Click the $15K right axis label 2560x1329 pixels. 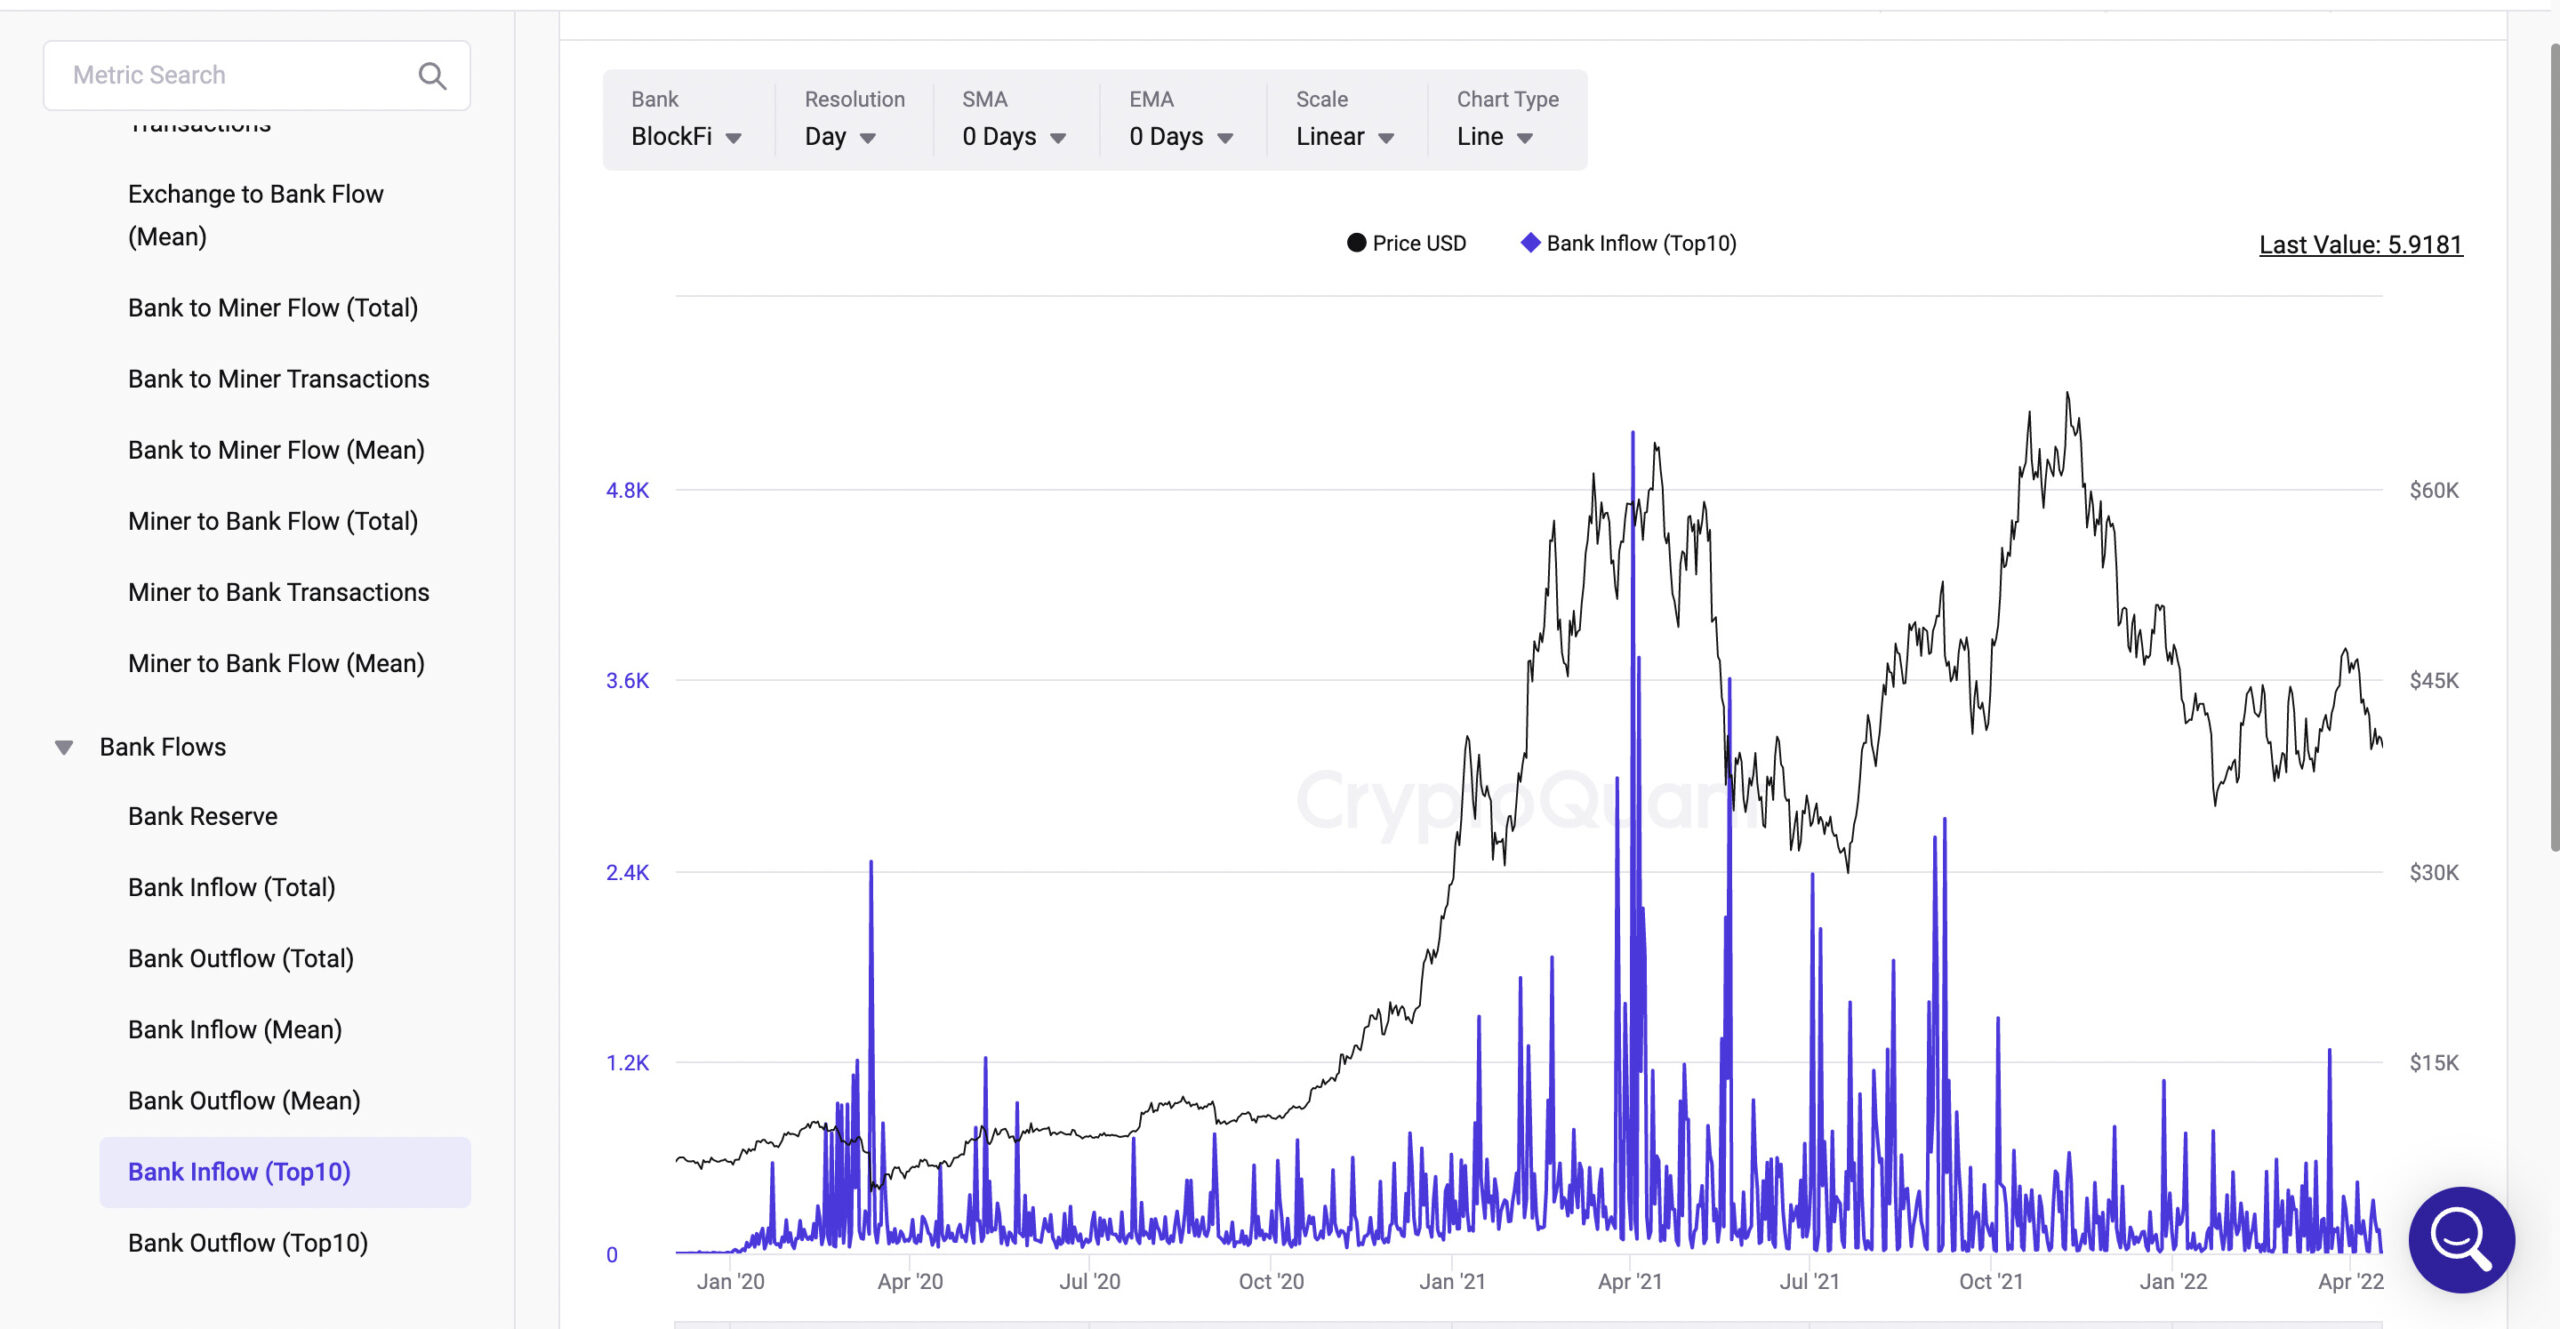click(x=2434, y=1063)
